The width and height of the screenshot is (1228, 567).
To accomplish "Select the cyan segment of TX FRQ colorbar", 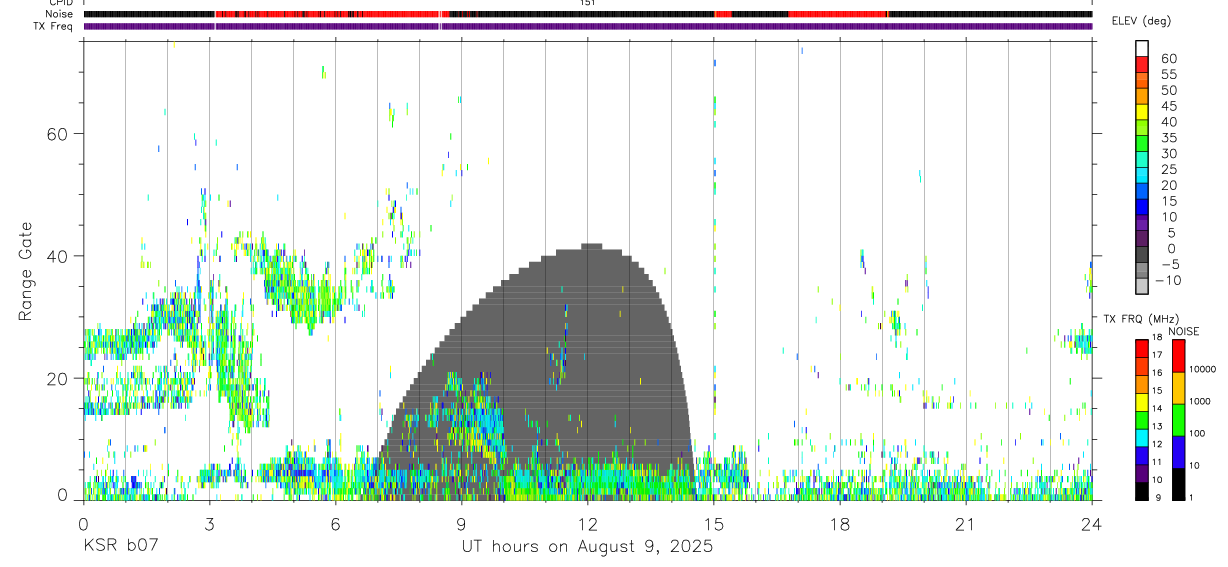I will pyautogui.click(x=1142, y=438).
